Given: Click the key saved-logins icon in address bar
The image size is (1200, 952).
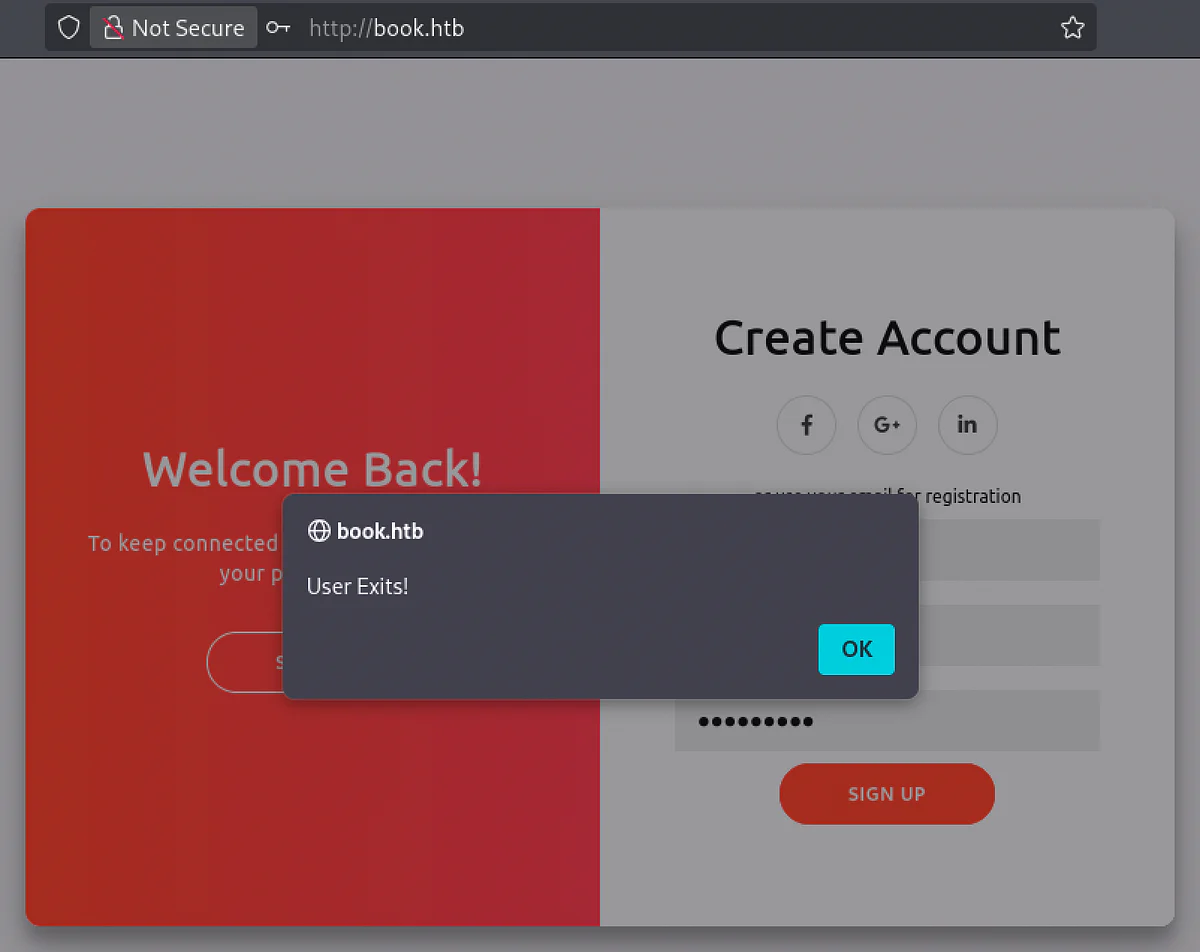Looking at the screenshot, I should point(278,28).
